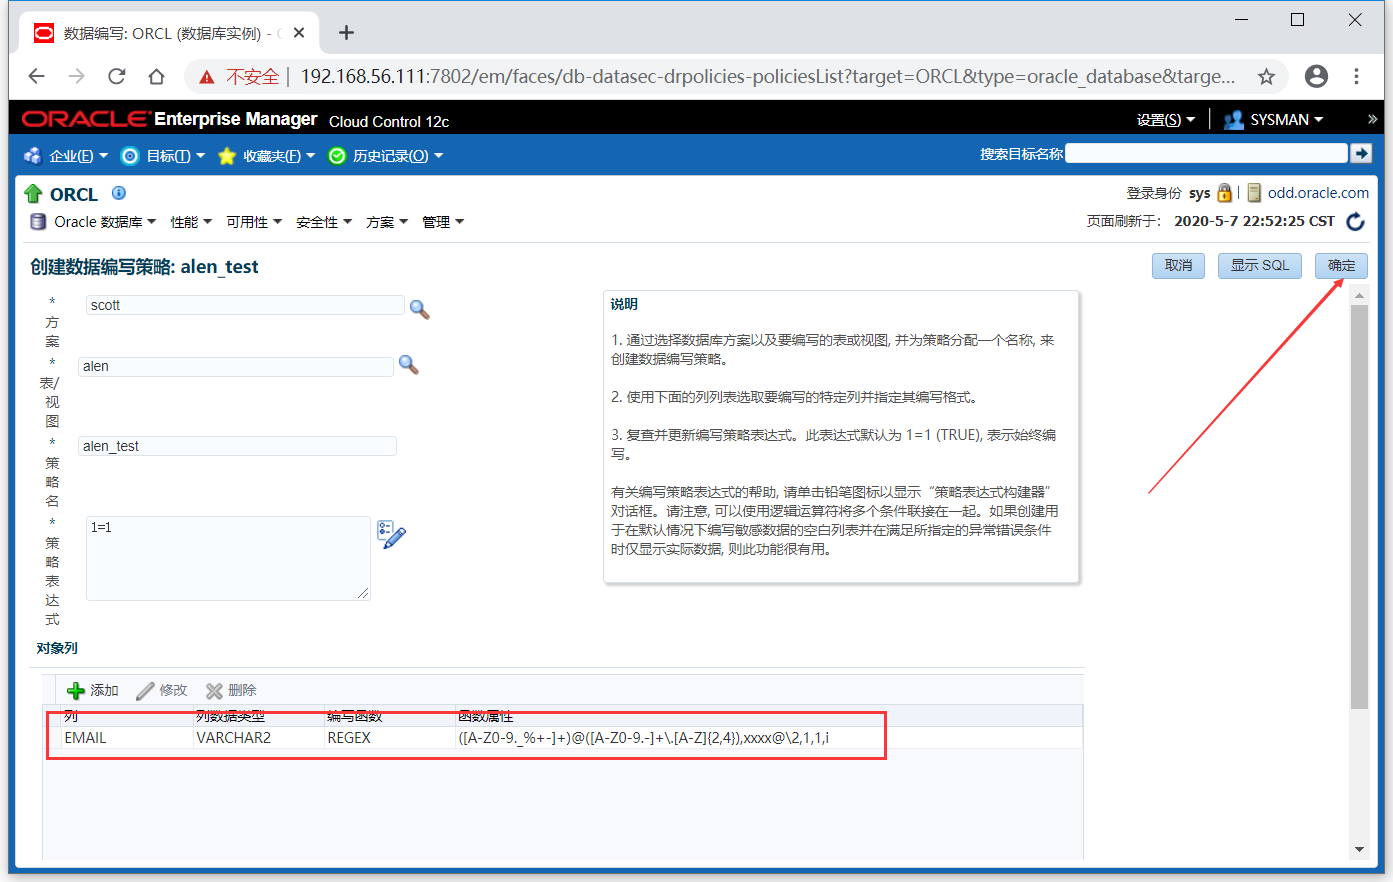Open the 可用性 menu

pos(254,222)
